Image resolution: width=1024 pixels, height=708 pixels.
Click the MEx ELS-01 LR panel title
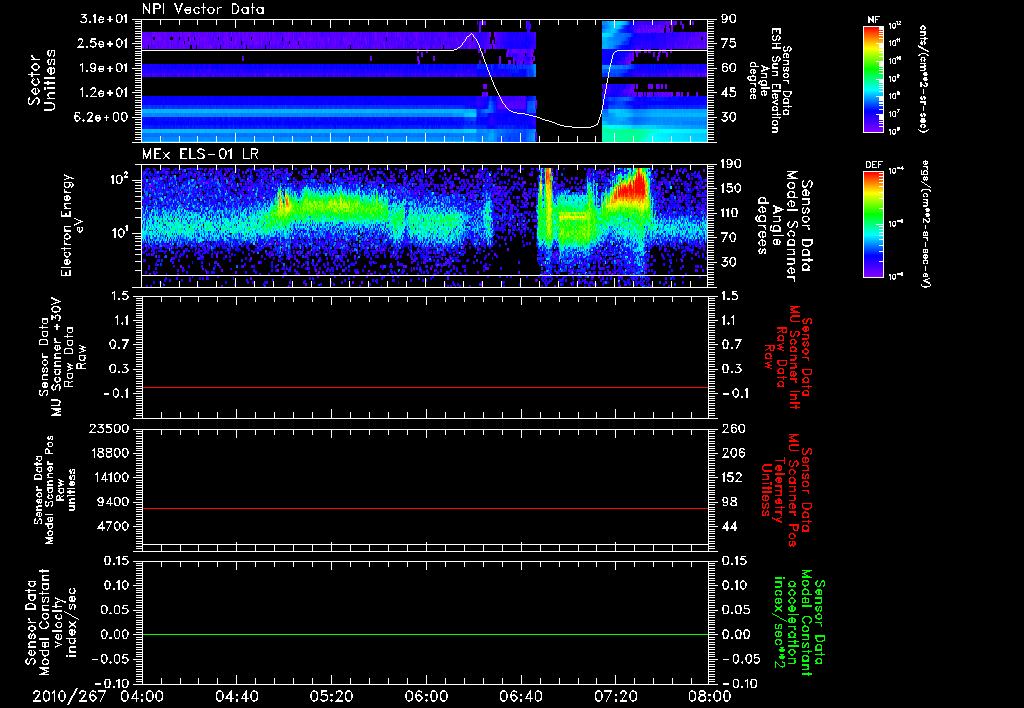pyautogui.click(x=200, y=154)
